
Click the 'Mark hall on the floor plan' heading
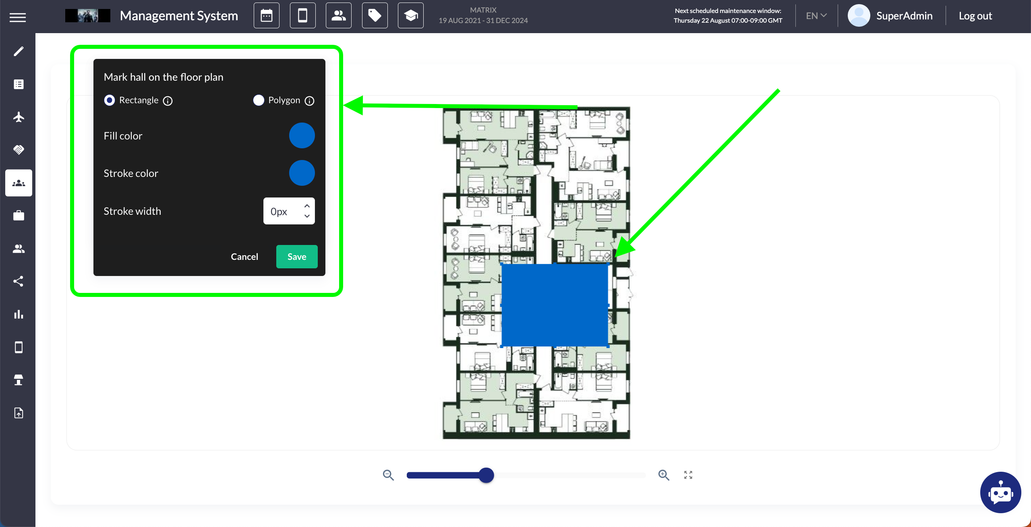[x=163, y=77]
